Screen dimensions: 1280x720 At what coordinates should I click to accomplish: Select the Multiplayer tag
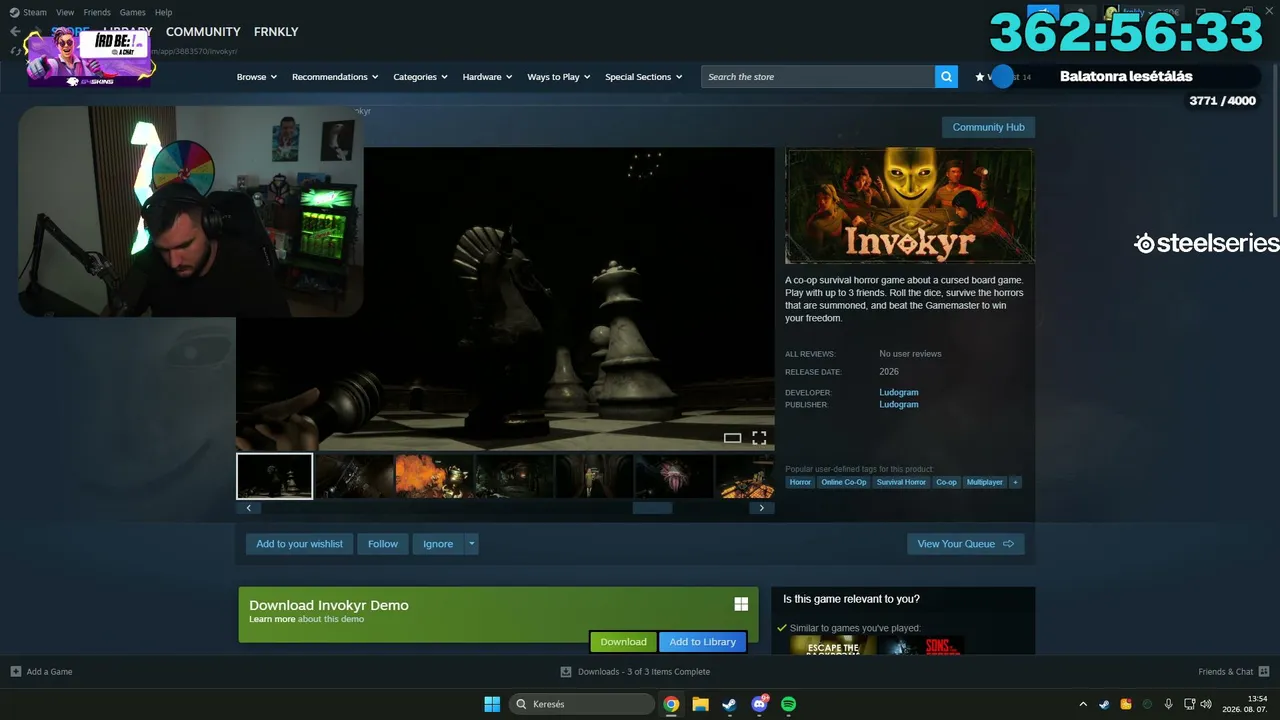click(985, 482)
